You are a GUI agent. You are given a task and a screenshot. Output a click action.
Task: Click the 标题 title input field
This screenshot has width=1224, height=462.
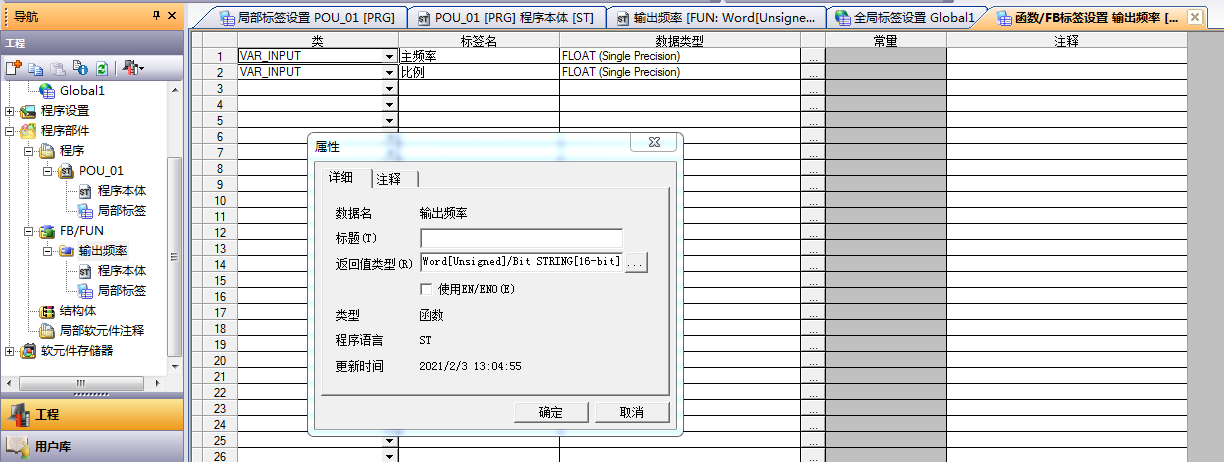tap(521, 238)
